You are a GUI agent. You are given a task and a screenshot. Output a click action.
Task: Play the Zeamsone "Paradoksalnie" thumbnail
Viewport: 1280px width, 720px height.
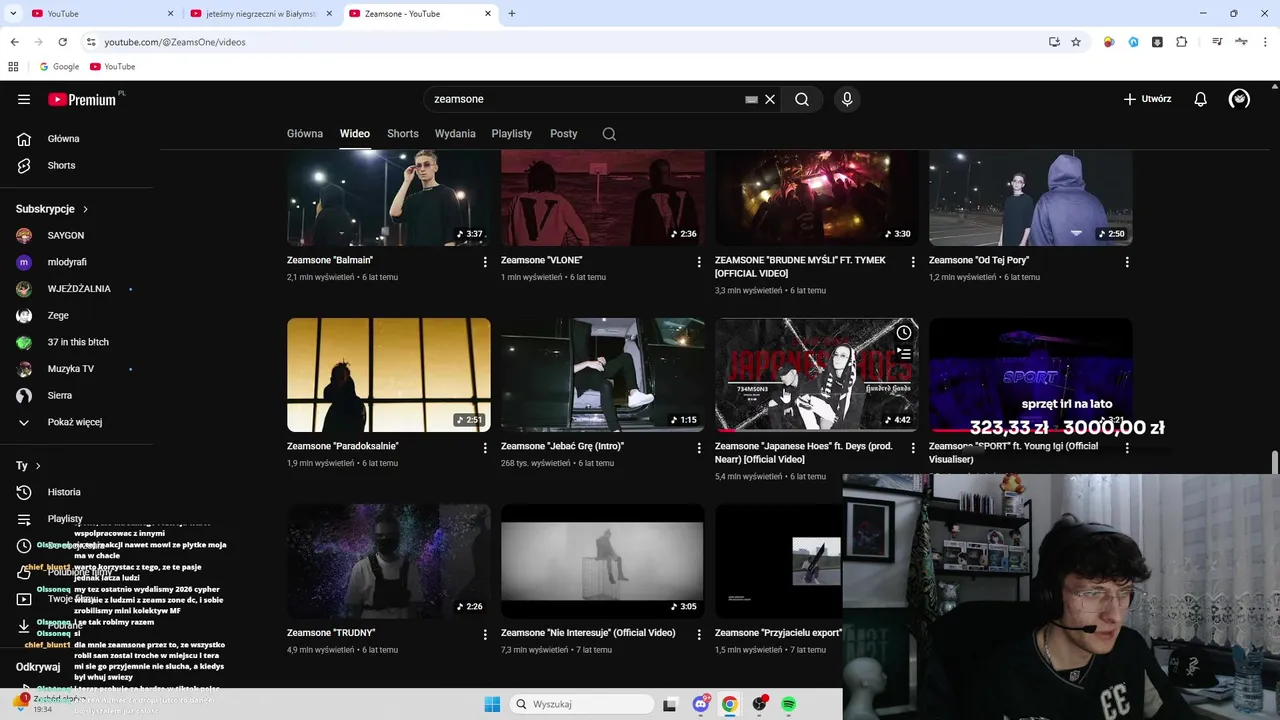tap(389, 375)
